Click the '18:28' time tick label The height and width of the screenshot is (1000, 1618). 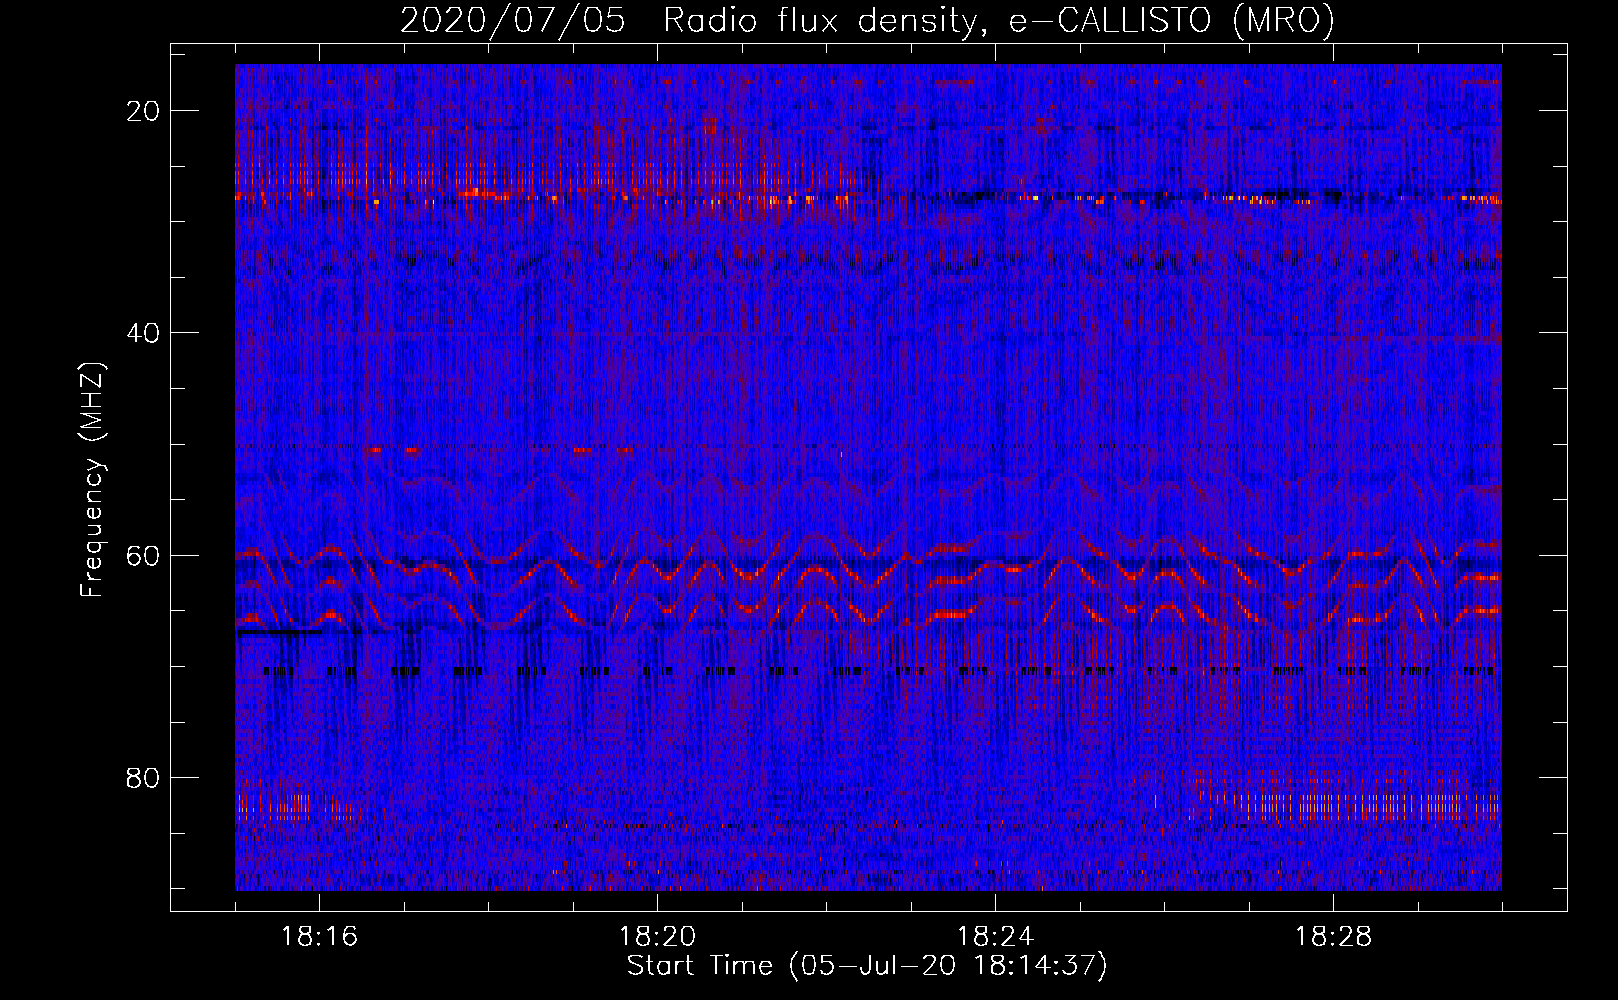1333,937
